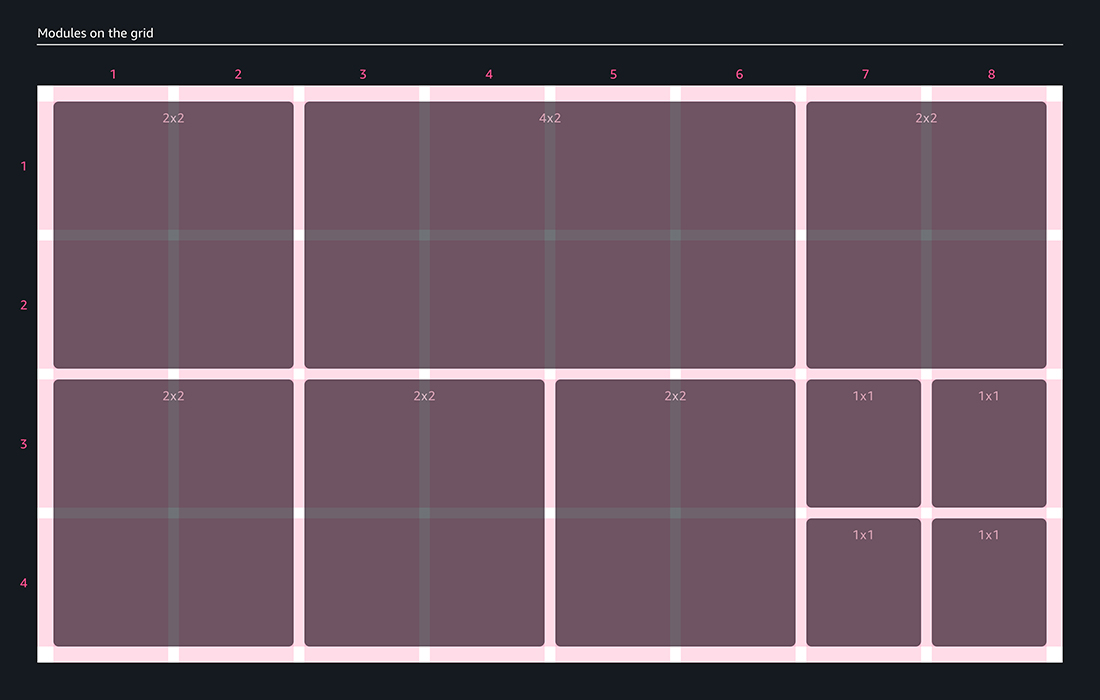Screen dimensions: 1100x700
Task: Click column header label 1
Action: click(113, 75)
